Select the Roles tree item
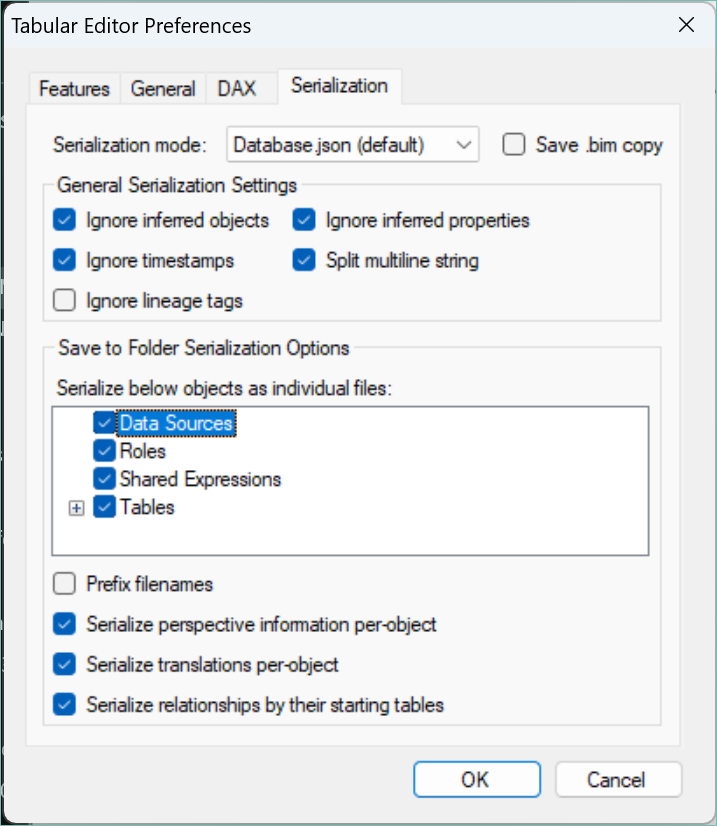Viewport: 717px width, 826px height. click(x=143, y=452)
